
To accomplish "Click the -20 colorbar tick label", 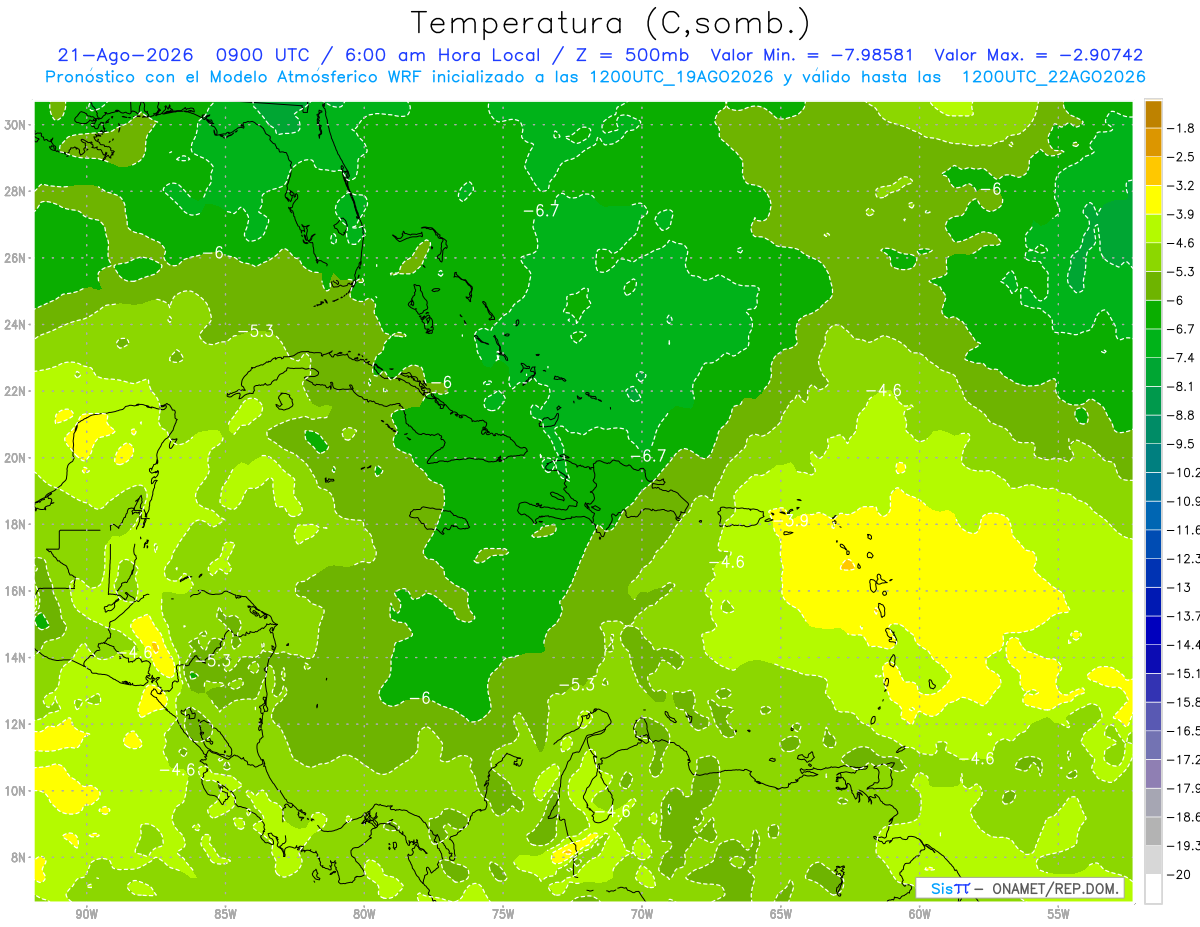I will (1180, 875).
